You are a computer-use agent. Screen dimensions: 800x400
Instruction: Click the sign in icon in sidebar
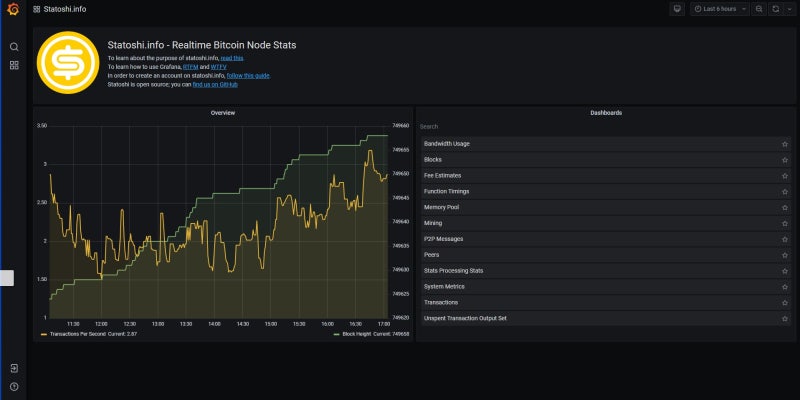[14, 368]
